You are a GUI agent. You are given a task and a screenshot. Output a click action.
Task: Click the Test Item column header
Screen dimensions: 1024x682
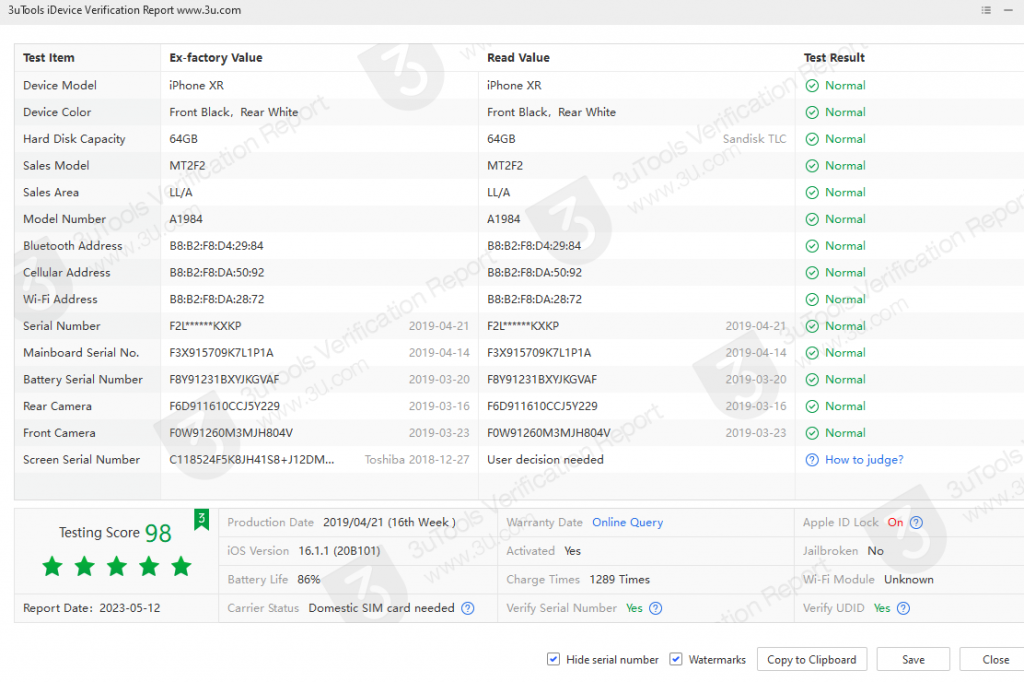[x=49, y=57]
